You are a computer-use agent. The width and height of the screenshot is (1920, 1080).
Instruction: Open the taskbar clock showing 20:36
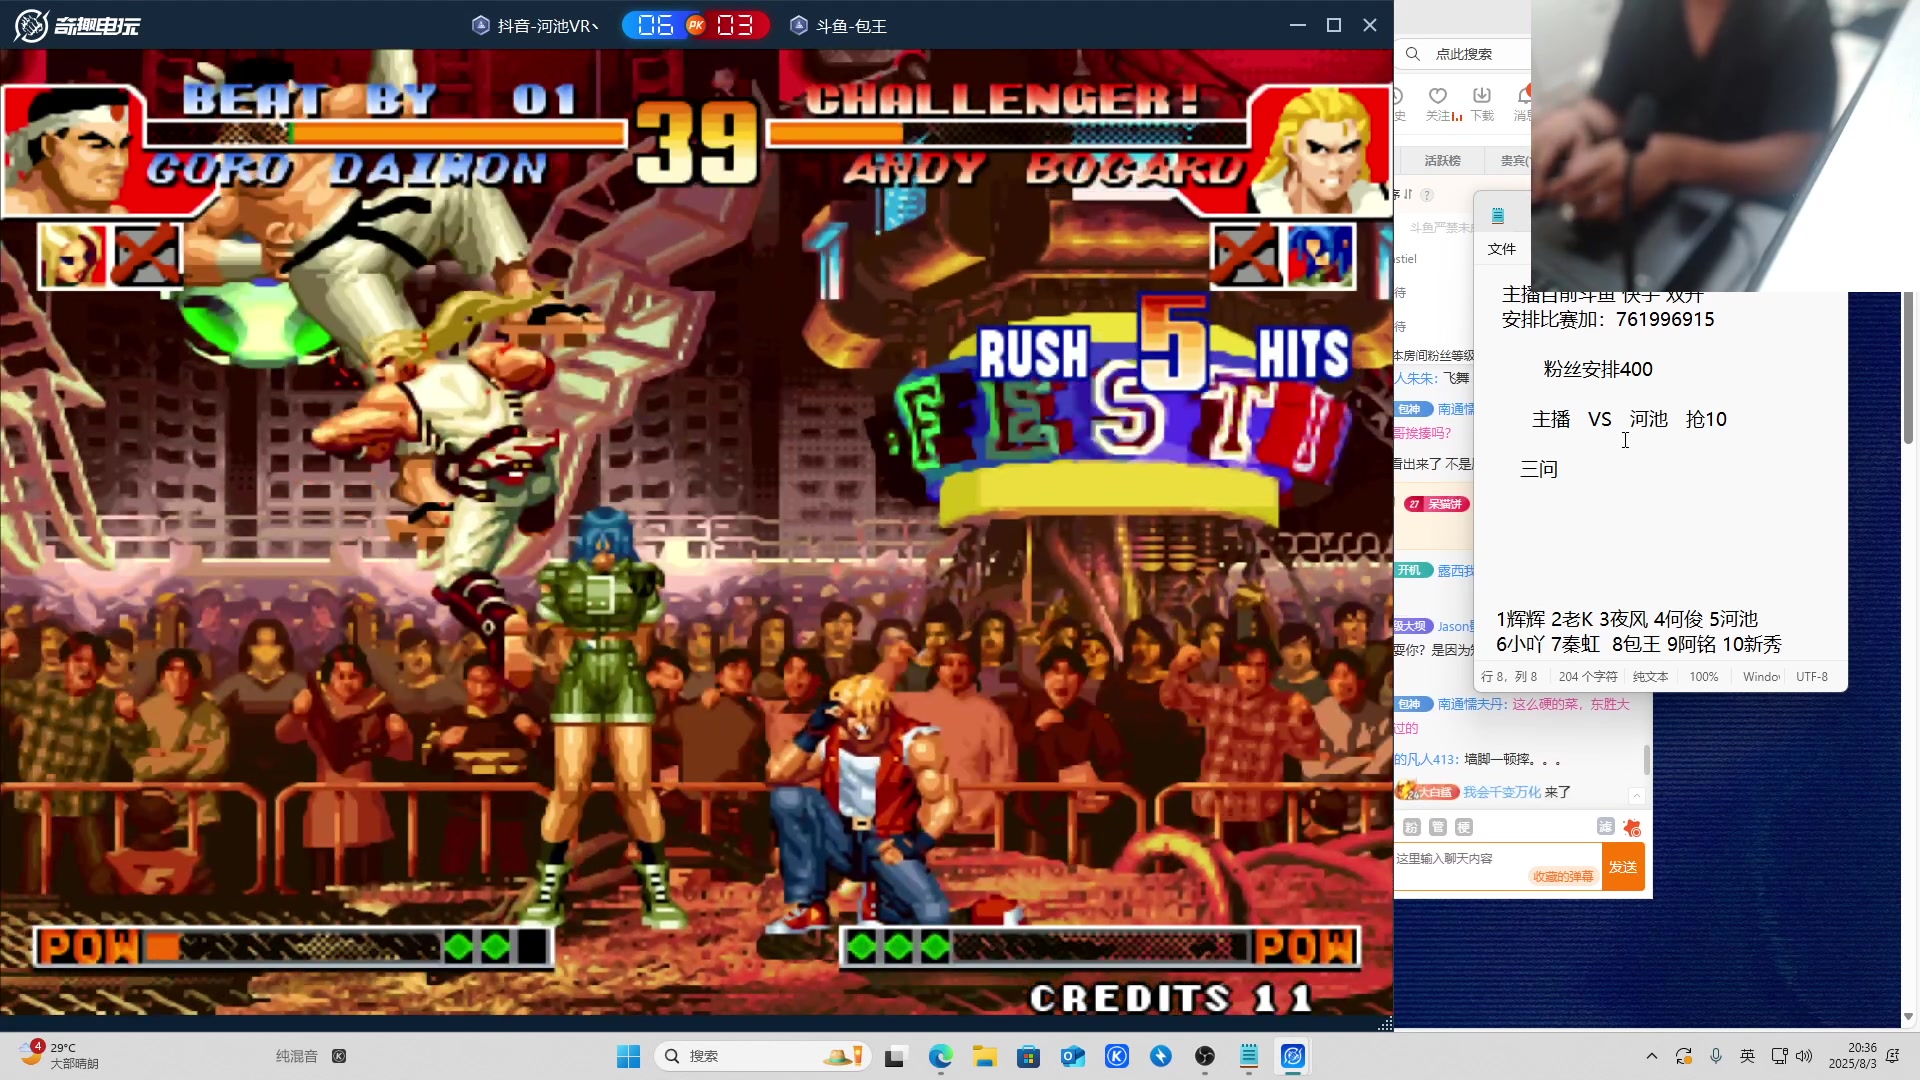(x=1852, y=1056)
